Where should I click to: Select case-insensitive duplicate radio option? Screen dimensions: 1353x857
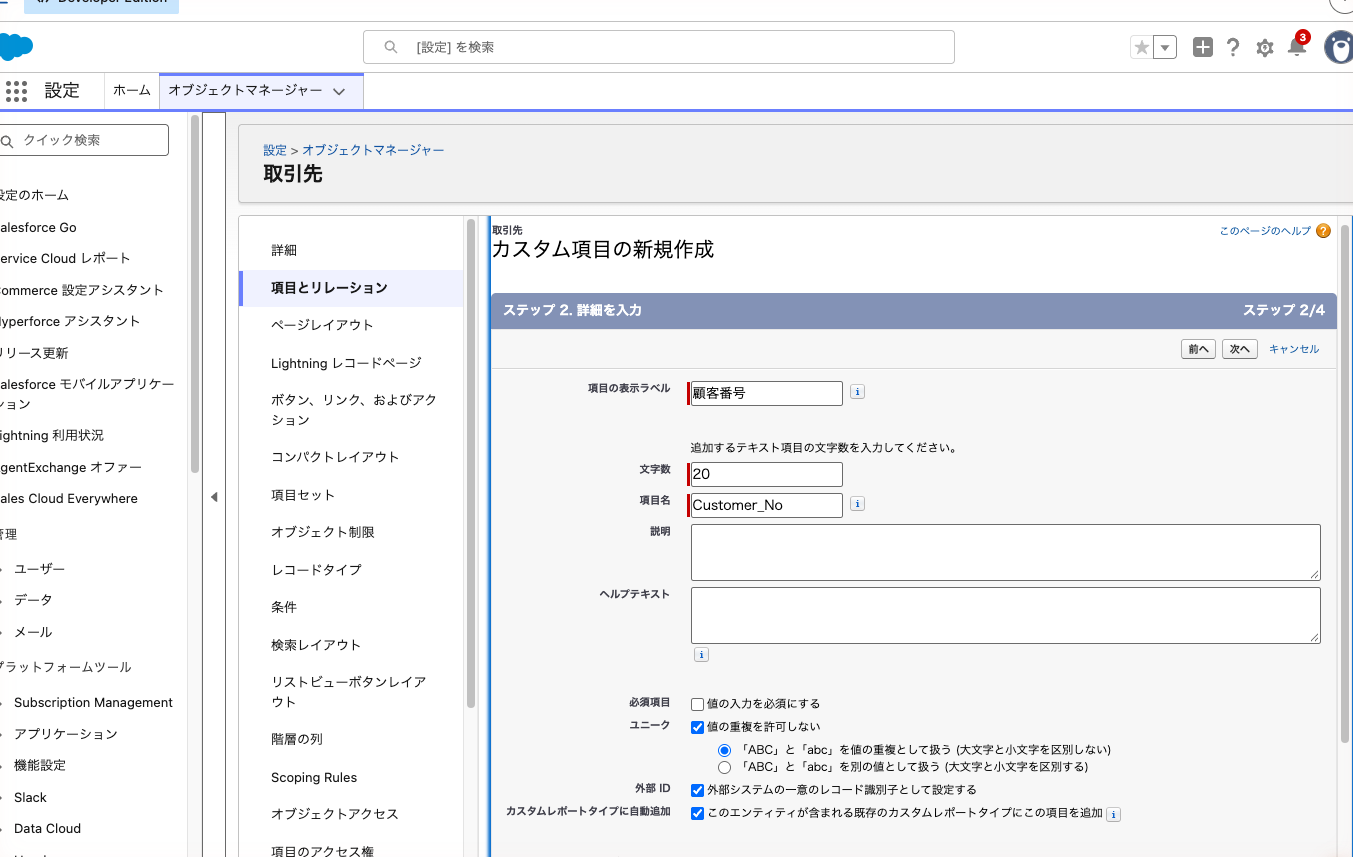point(725,749)
